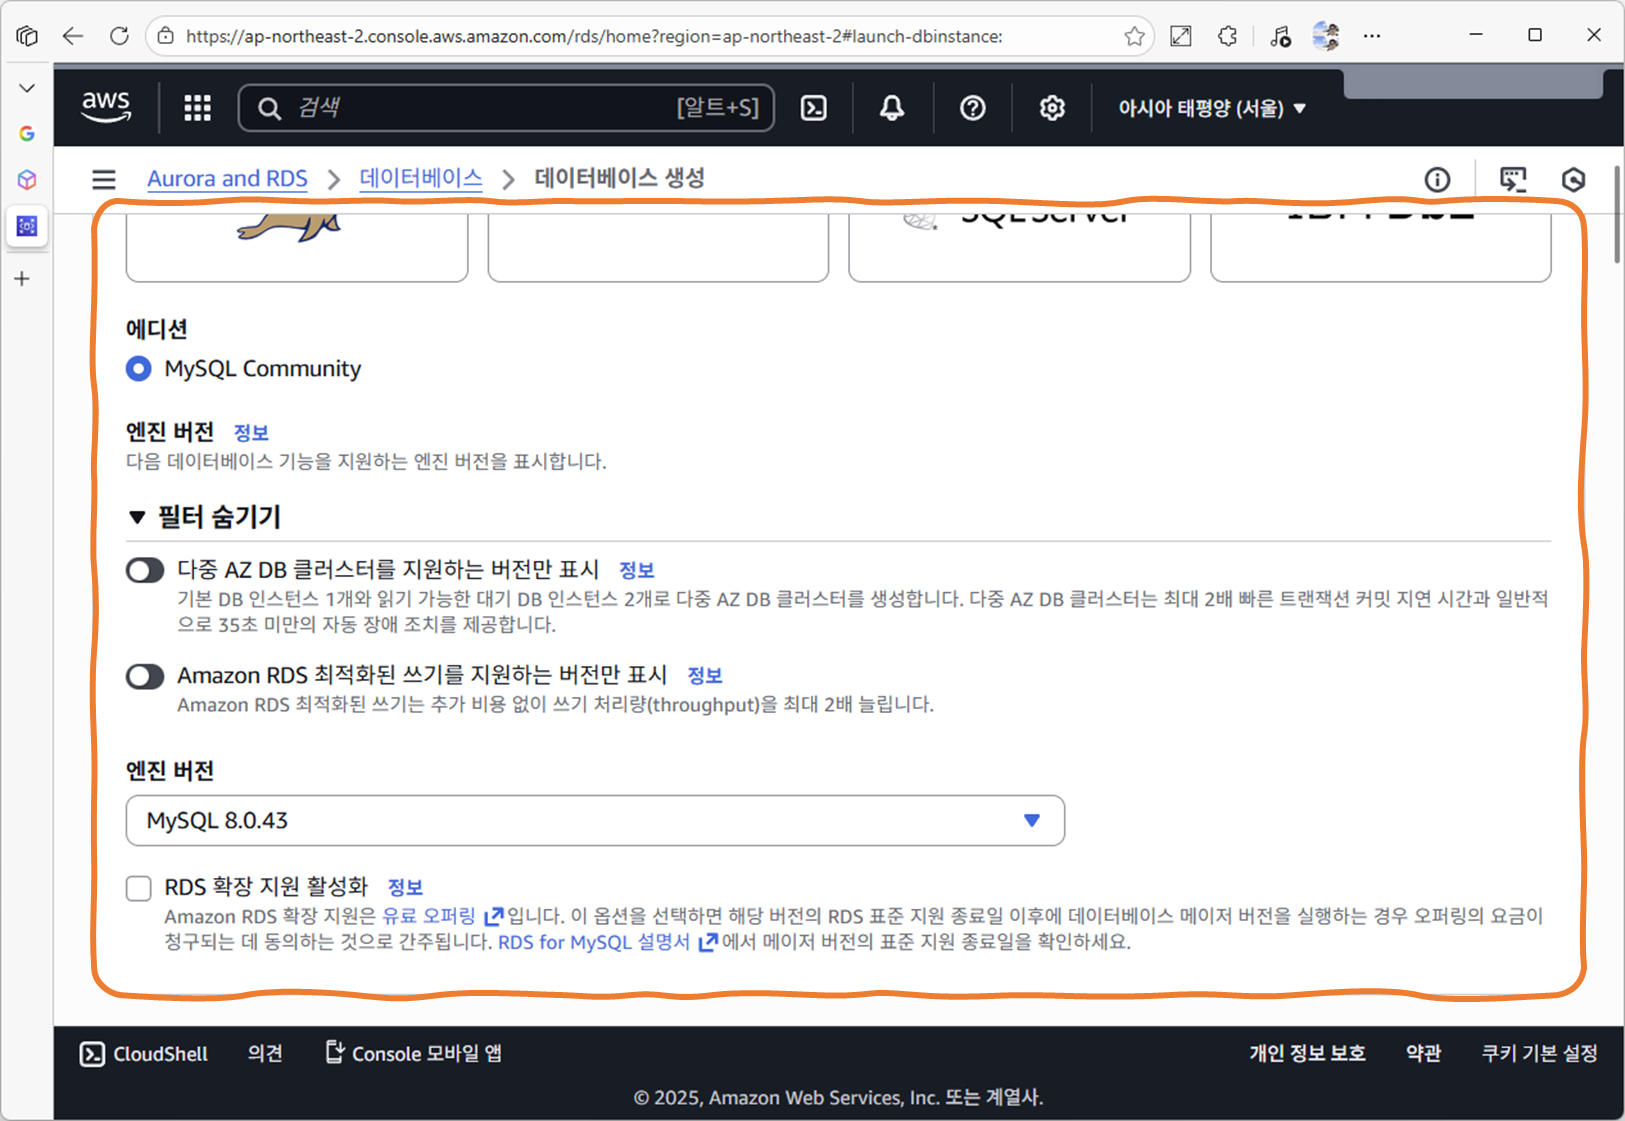Open the info panel circle icon
The height and width of the screenshot is (1121, 1625).
tap(1437, 180)
